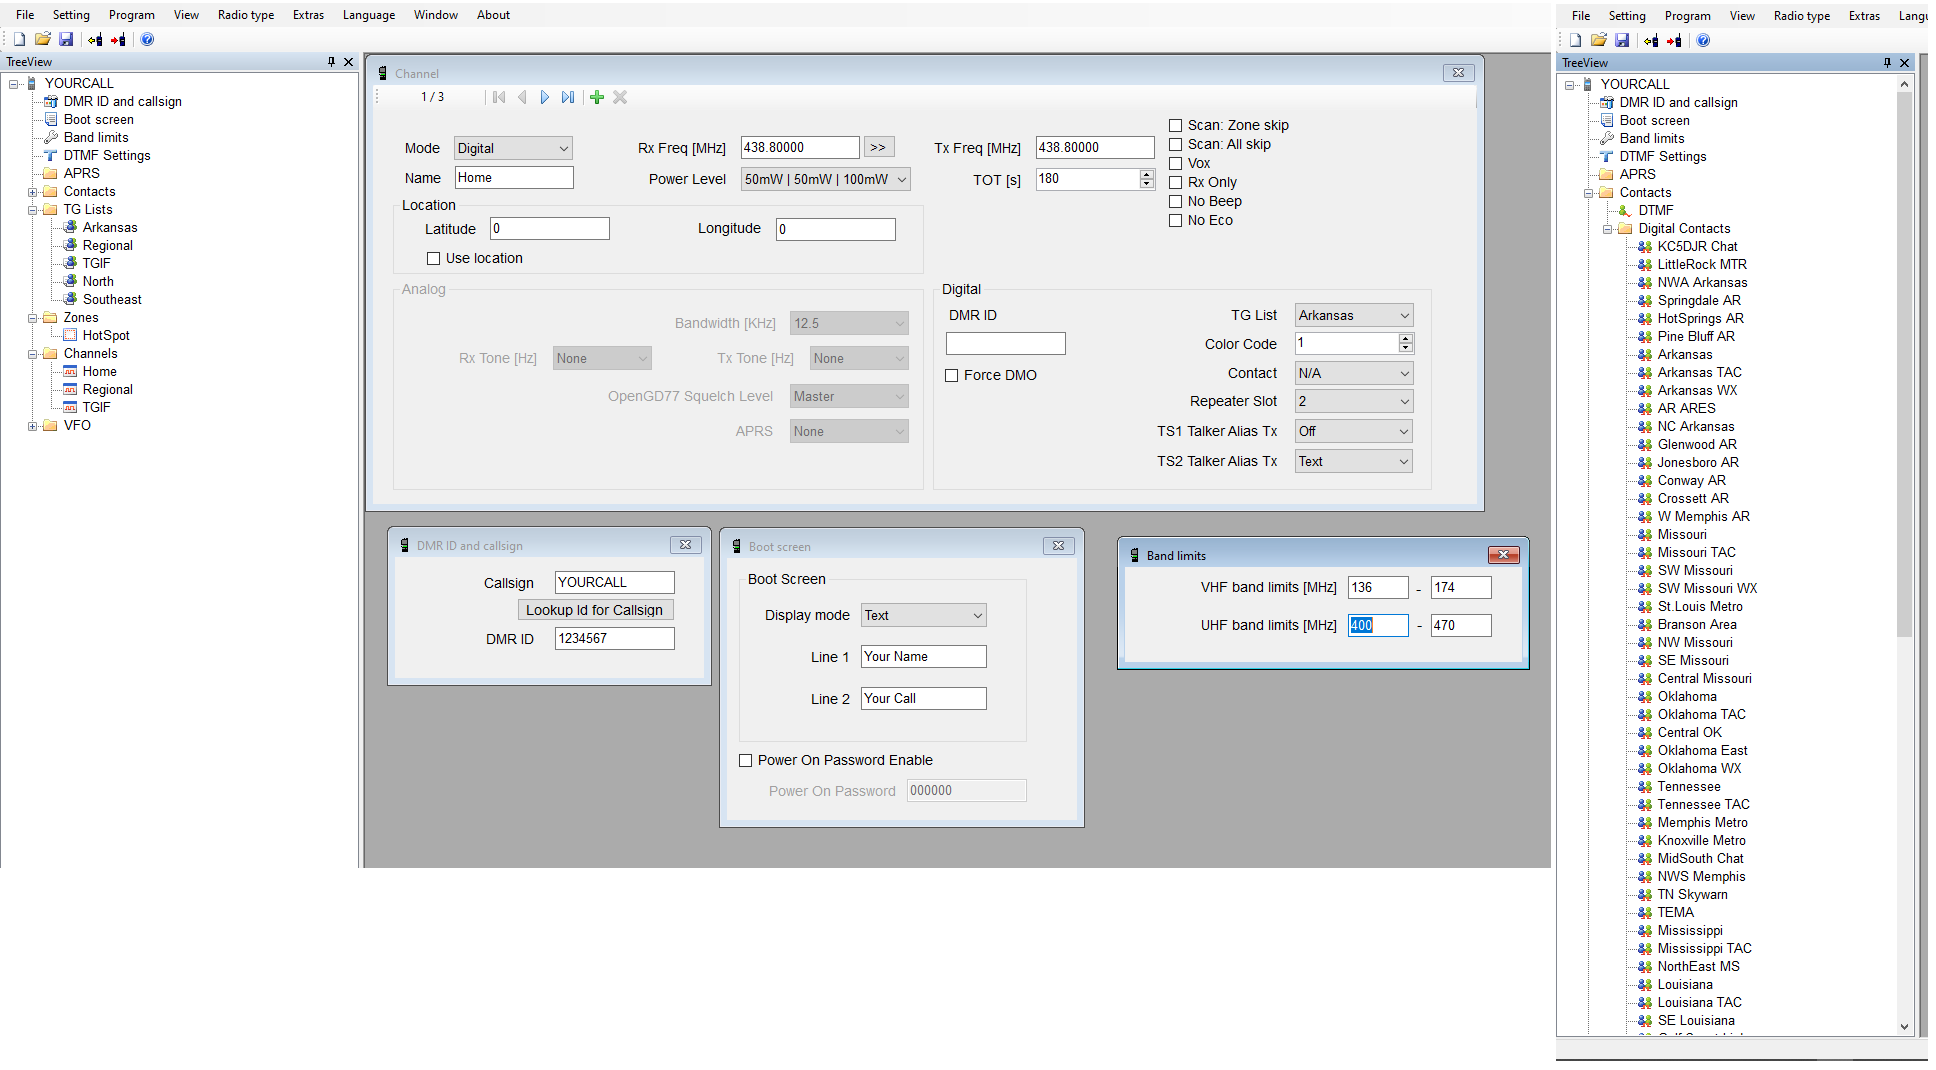Open Boot Screen Display mode dropdown
The height and width of the screenshot is (1070, 1936).
924,615
